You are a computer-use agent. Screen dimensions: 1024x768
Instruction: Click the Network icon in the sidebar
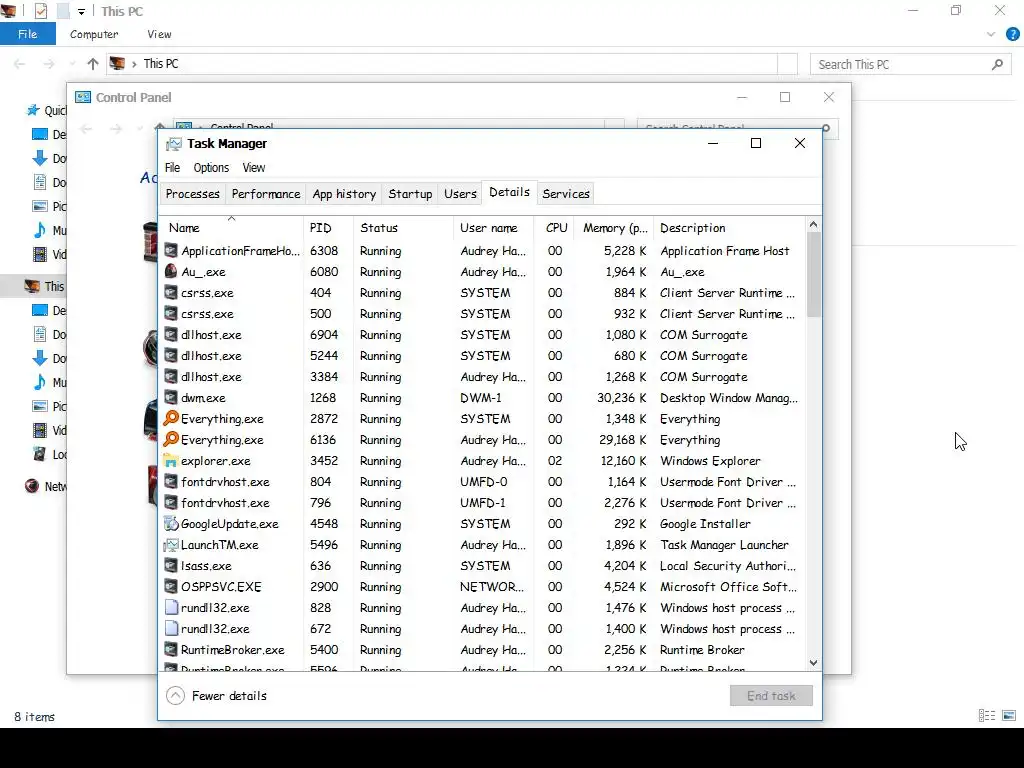click(32, 486)
